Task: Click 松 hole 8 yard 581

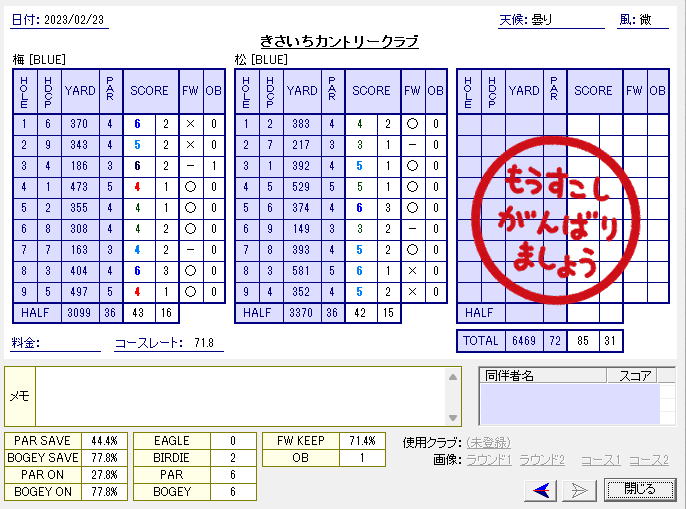Action: coord(301,271)
